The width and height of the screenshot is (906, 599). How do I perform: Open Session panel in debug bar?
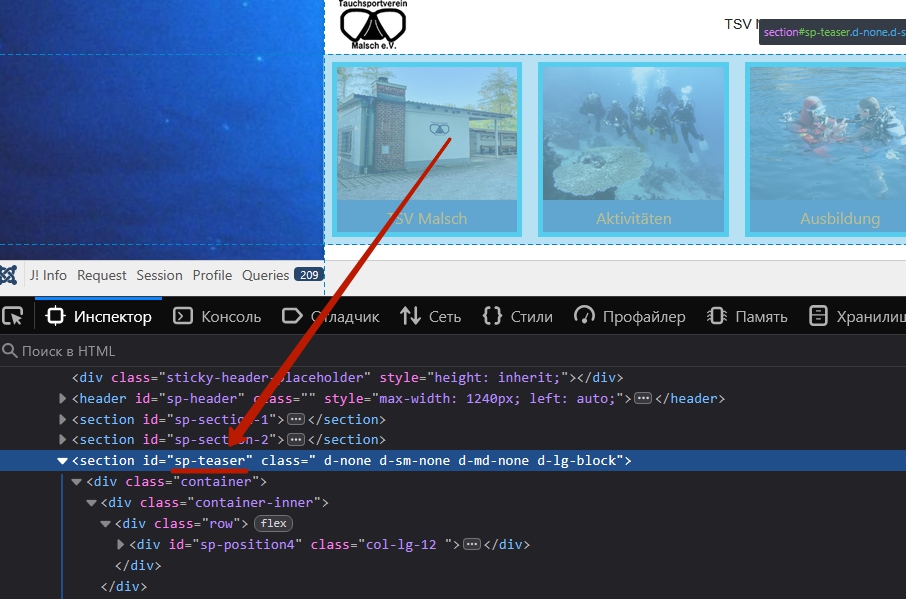(x=160, y=275)
